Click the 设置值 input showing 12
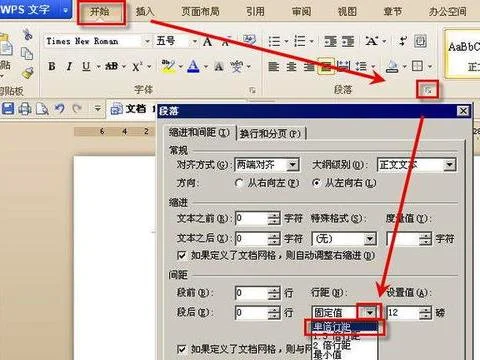The image size is (480, 360). [403, 313]
